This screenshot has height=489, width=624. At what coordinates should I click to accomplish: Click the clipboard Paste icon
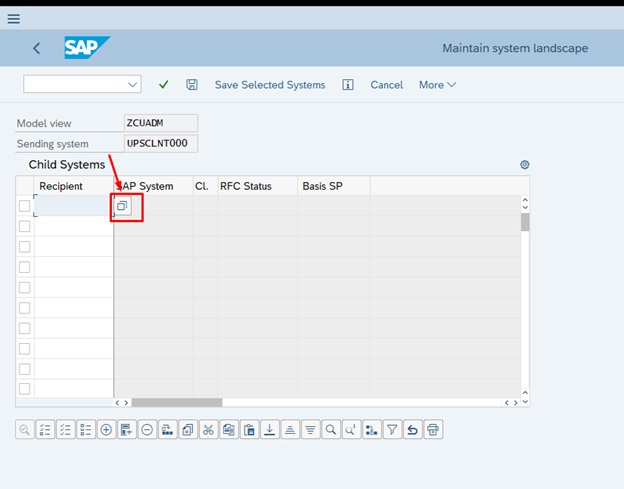[x=250, y=430]
